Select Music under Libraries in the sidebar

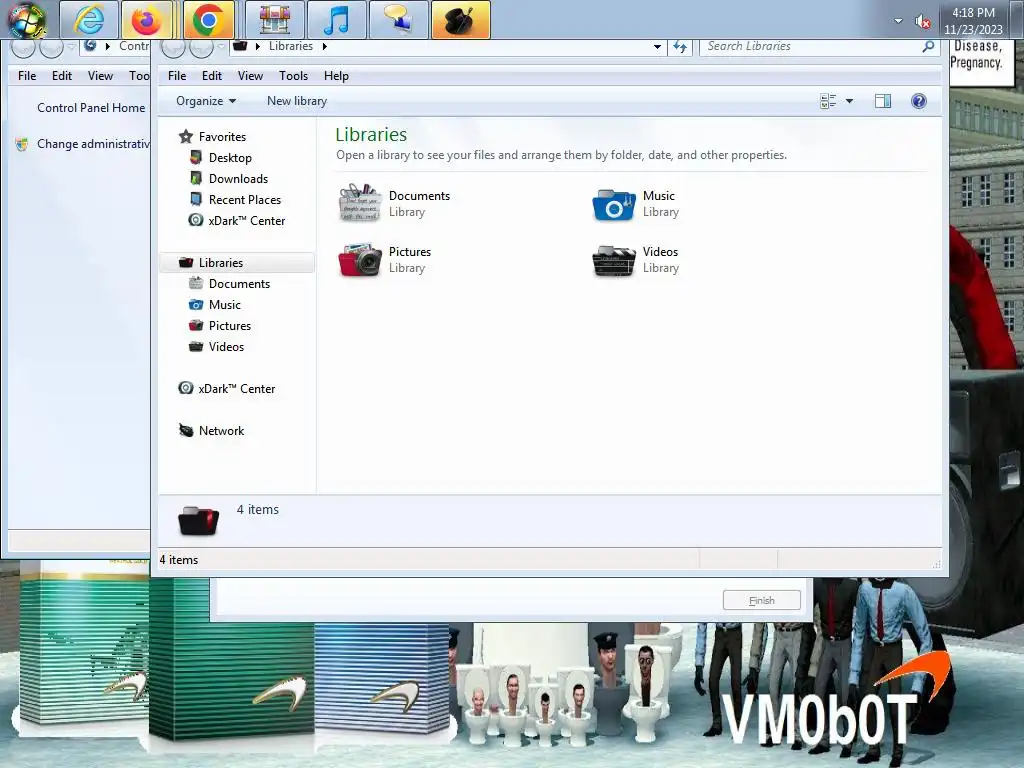[x=225, y=304]
